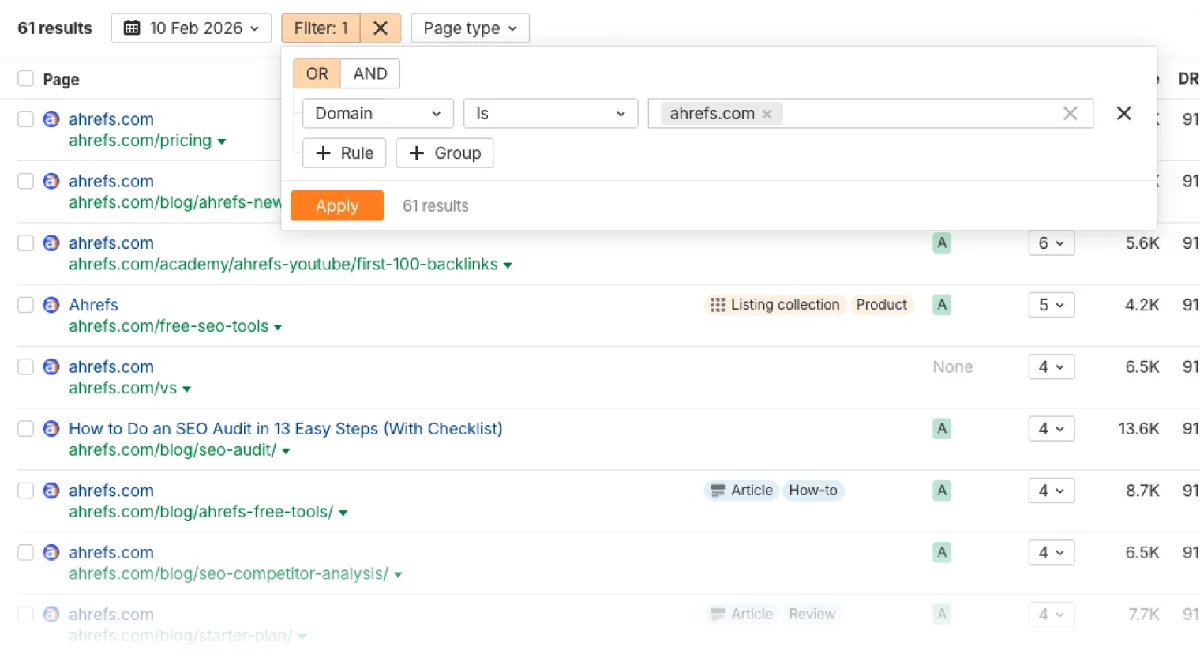Image resolution: width=1200 pixels, height=654 pixels.
Task: Expand the first-100-backlinks URL arrow
Action: (508, 266)
